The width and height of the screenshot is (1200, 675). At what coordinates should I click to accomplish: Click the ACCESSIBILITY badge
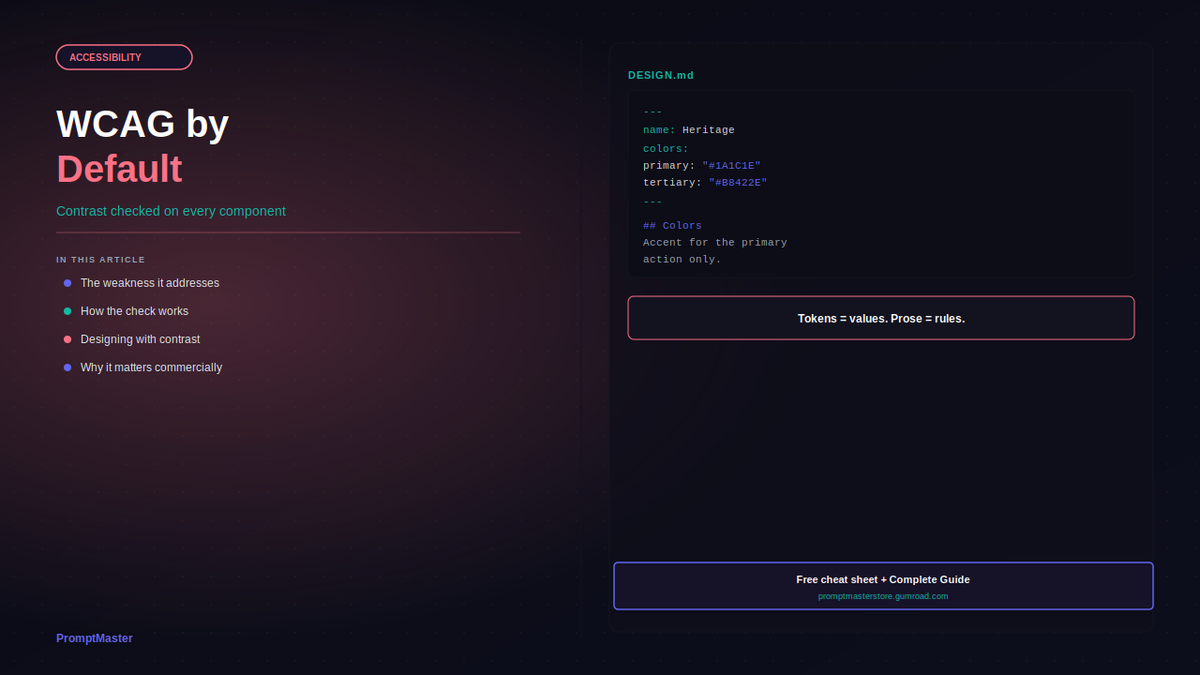coord(124,57)
